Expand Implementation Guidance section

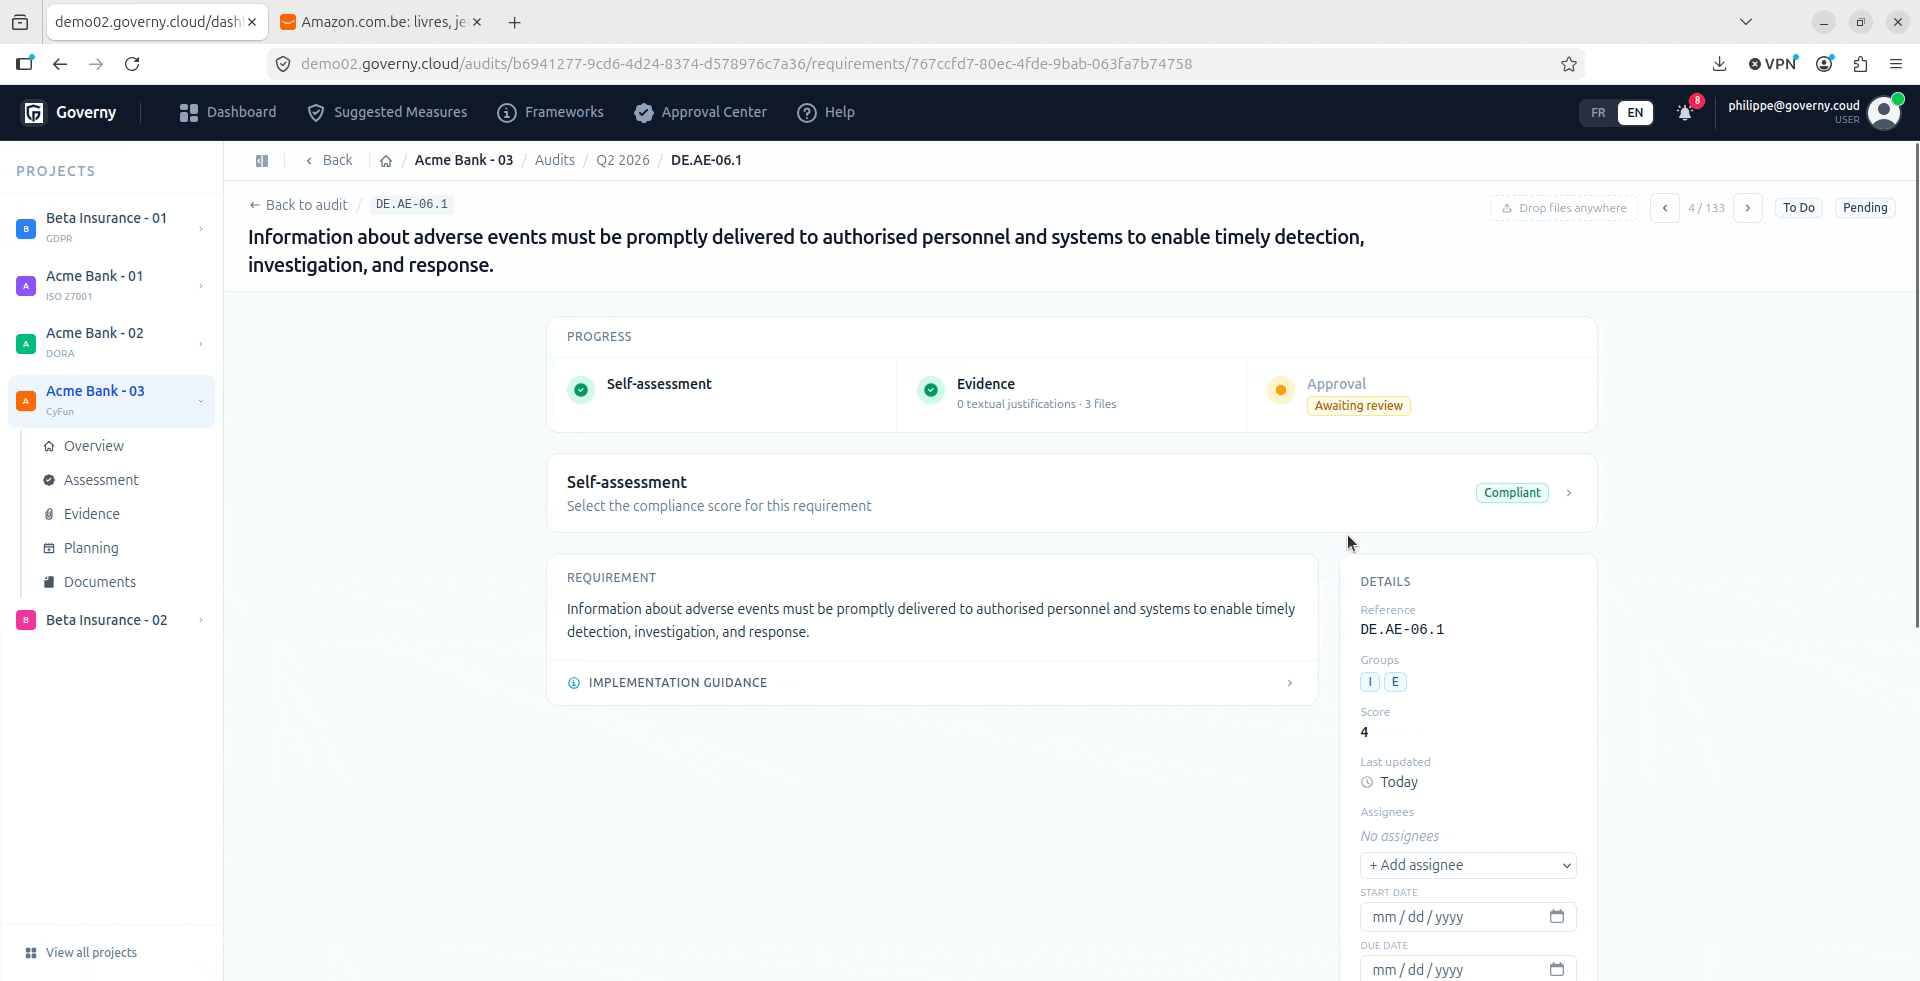click(932, 683)
